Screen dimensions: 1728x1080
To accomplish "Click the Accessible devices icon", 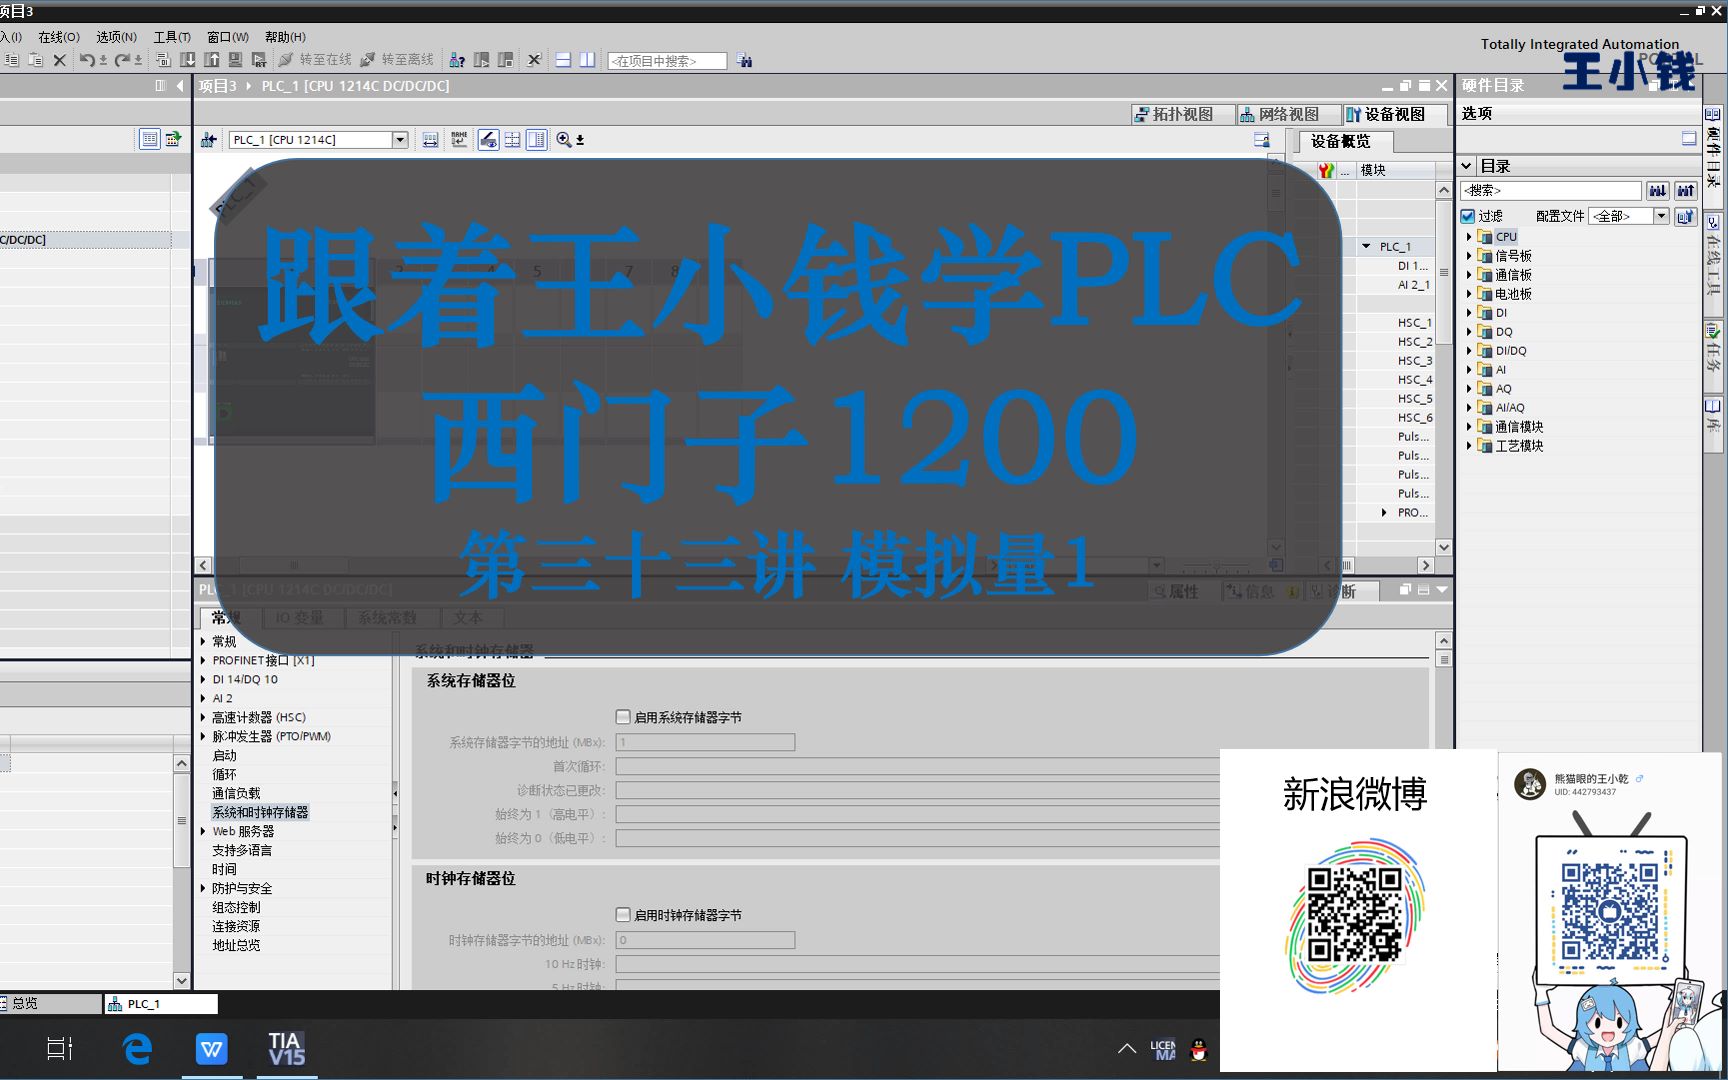I will coord(456,60).
